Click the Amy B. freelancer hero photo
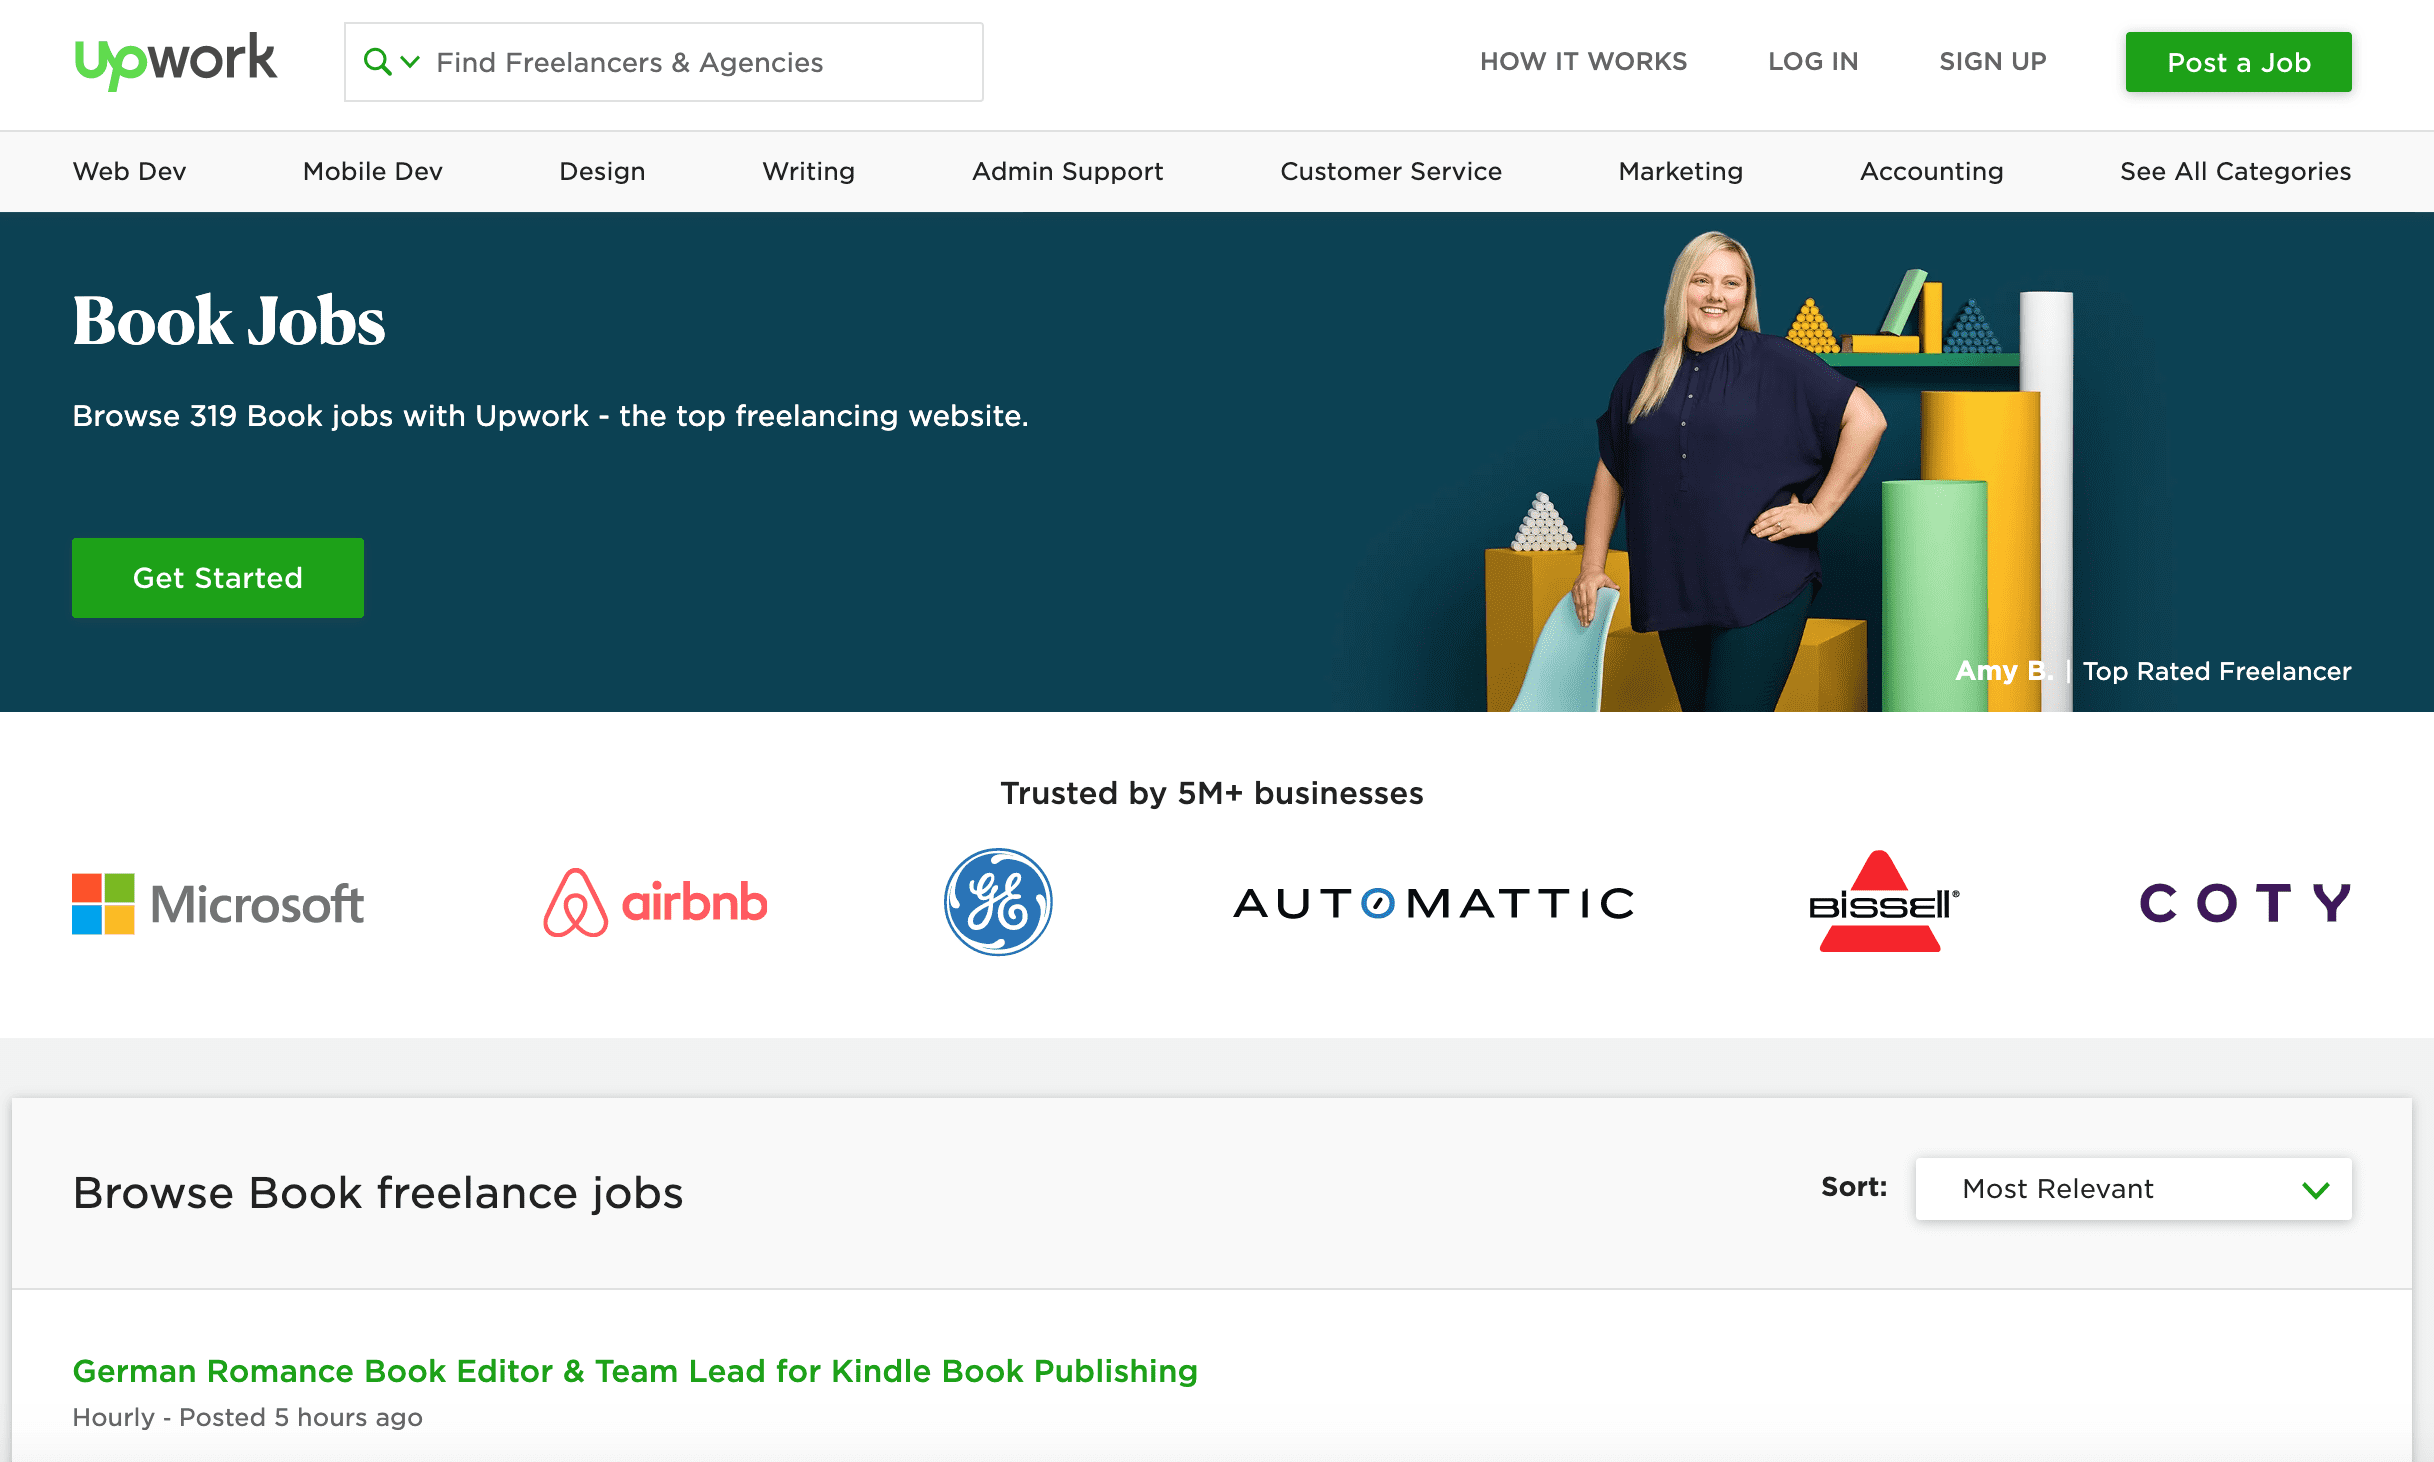 tap(1740, 470)
